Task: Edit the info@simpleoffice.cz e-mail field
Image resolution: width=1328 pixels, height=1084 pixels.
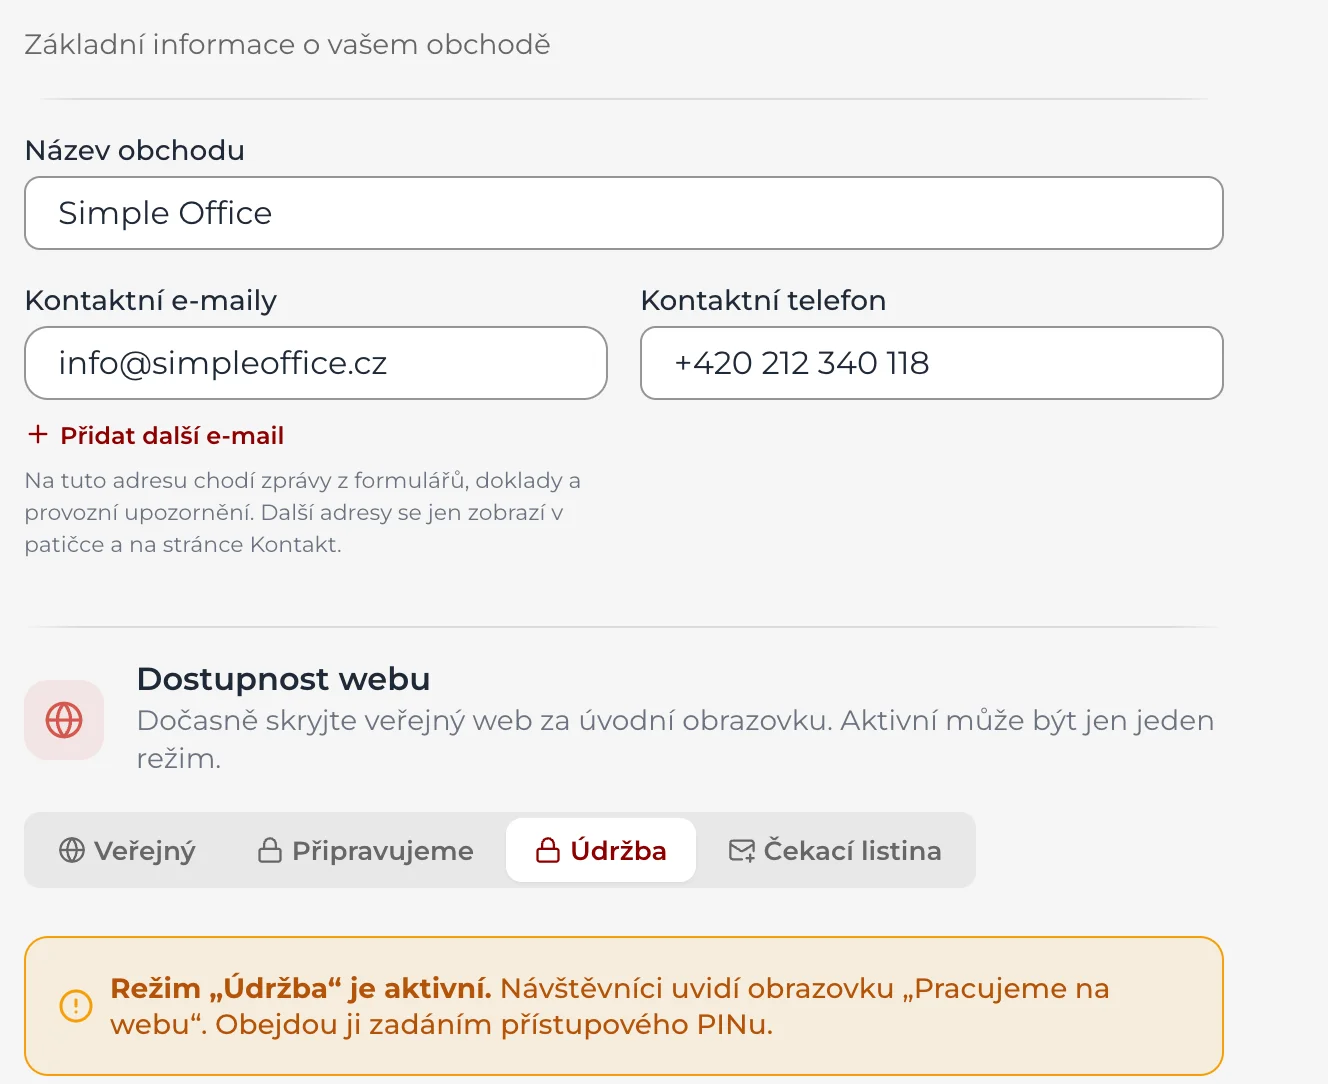Action: 316,363
